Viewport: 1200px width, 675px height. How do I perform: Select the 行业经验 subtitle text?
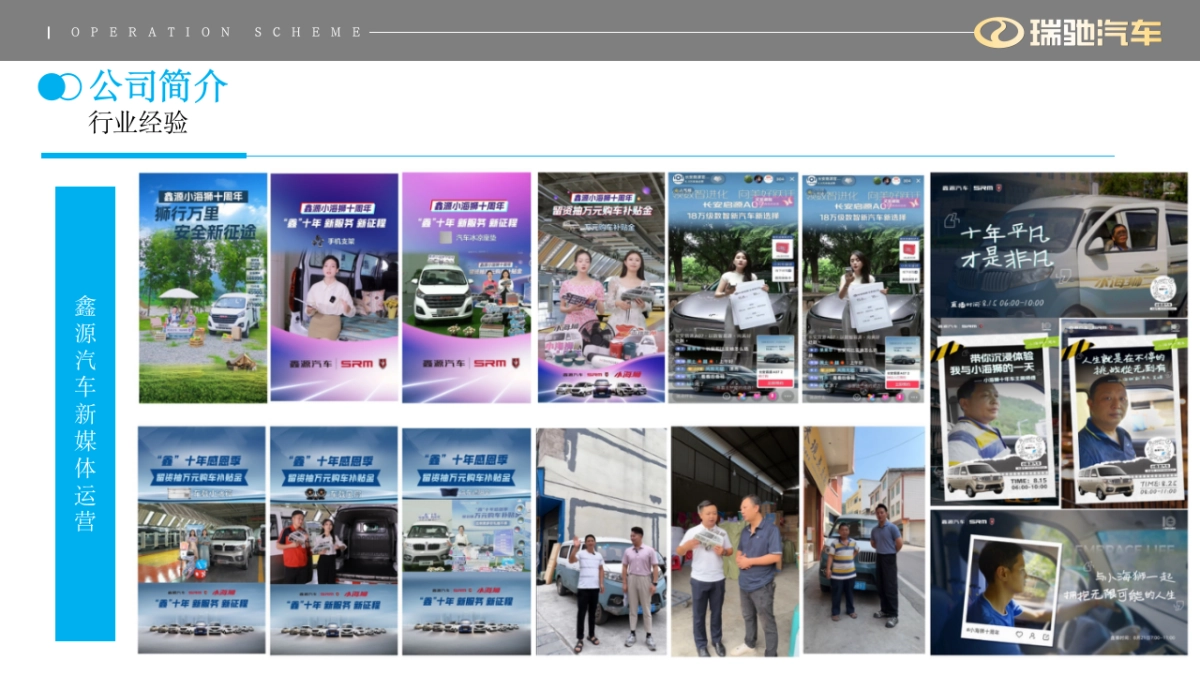[138, 123]
